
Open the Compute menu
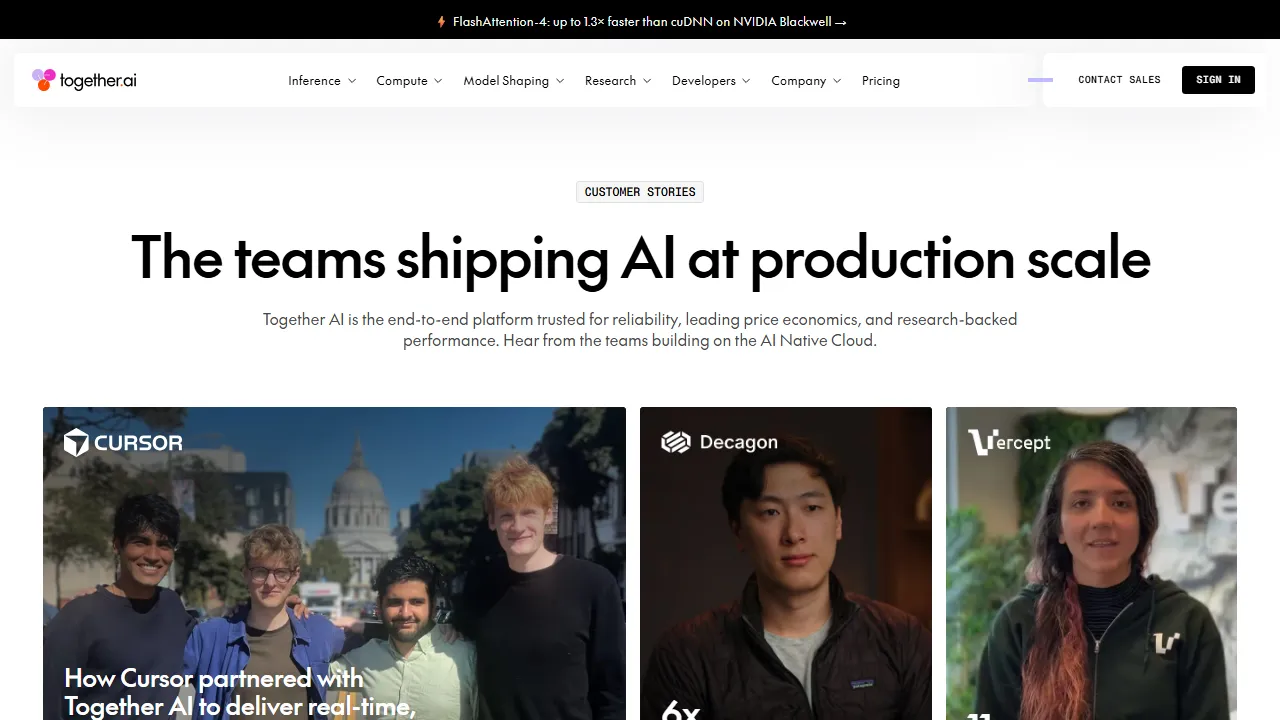[402, 81]
